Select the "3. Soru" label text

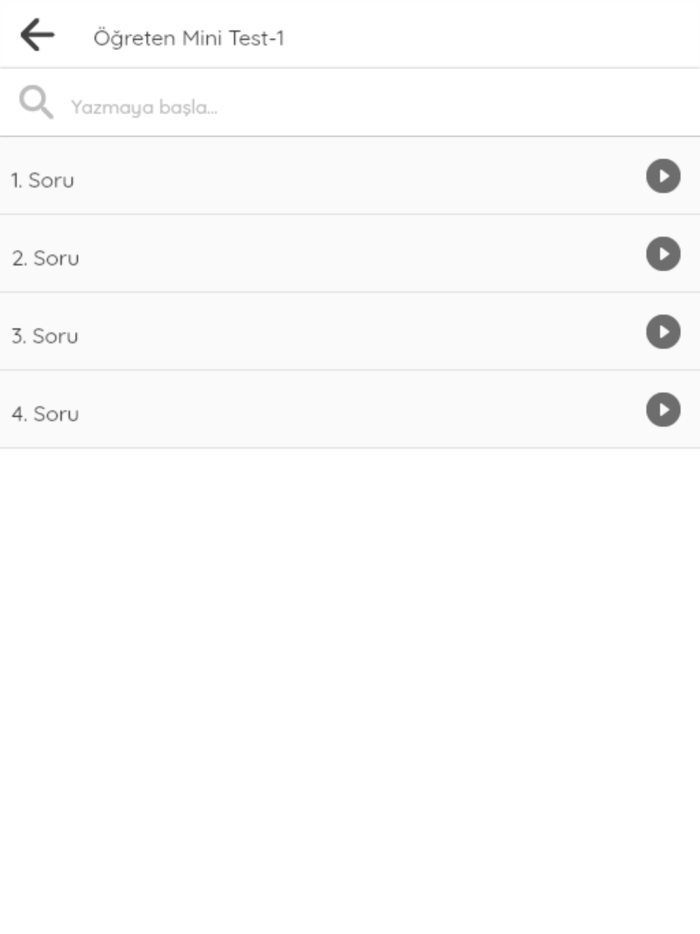coord(44,336)
